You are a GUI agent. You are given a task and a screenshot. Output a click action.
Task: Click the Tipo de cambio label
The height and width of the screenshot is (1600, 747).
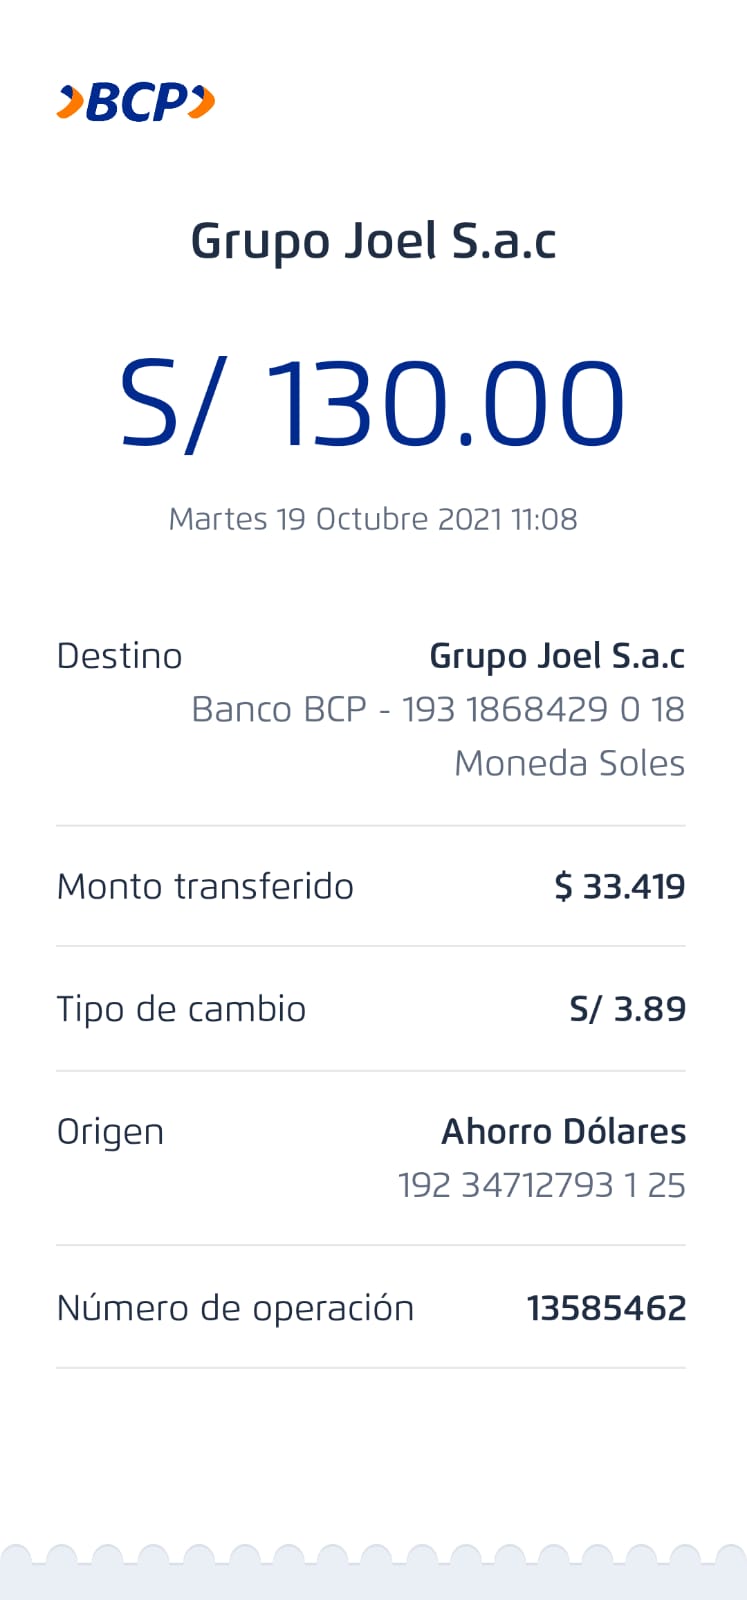tap(181, 1009)
